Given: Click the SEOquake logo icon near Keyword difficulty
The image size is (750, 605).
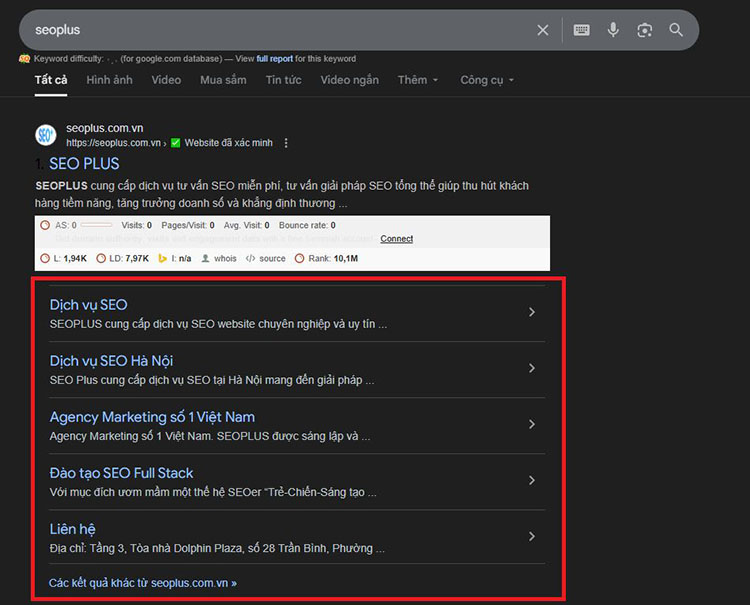Looking at the screenshot, I should click(24, 59).
